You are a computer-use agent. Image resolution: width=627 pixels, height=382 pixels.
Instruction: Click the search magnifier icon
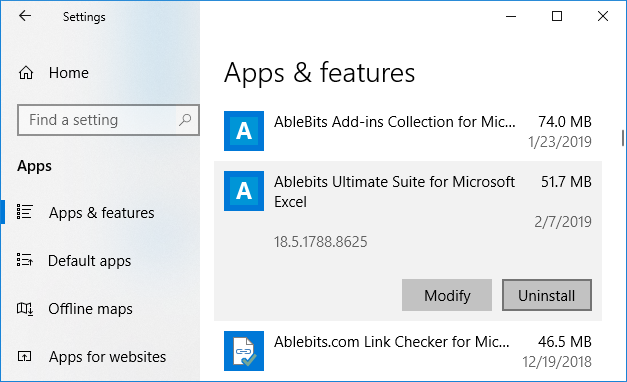coord(185,120)
